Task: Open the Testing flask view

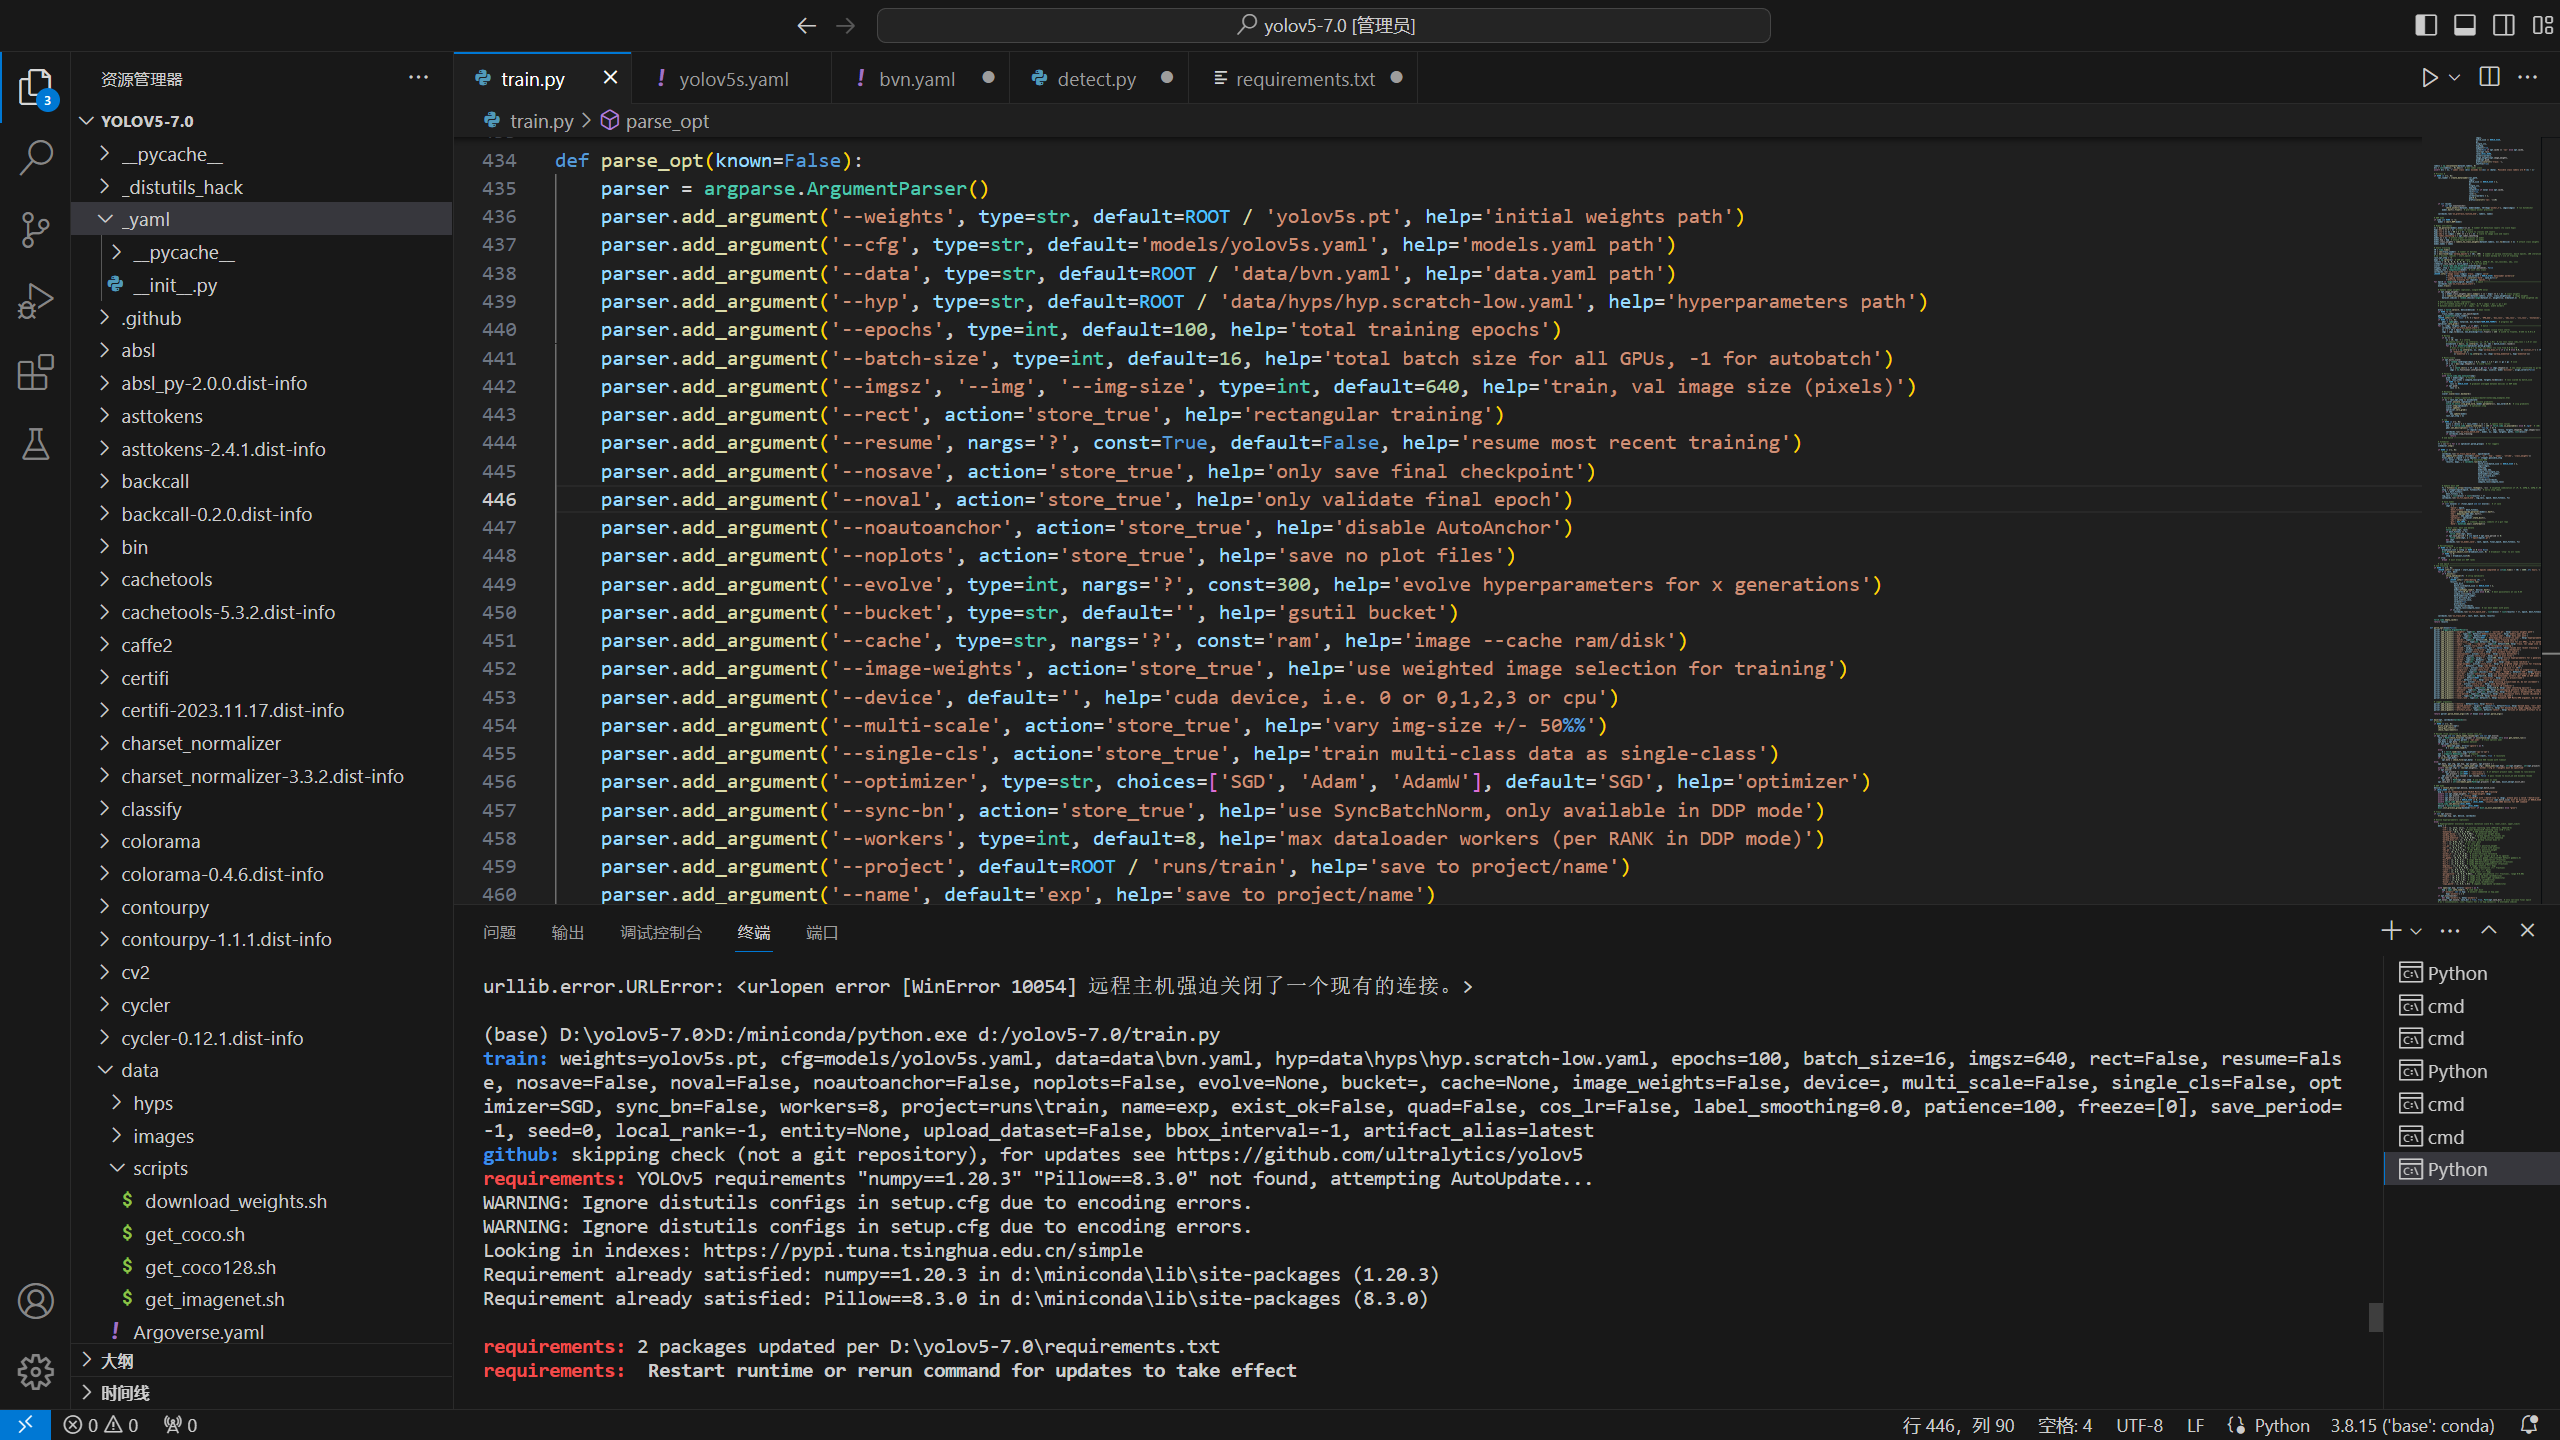Action: pos(36,444)
